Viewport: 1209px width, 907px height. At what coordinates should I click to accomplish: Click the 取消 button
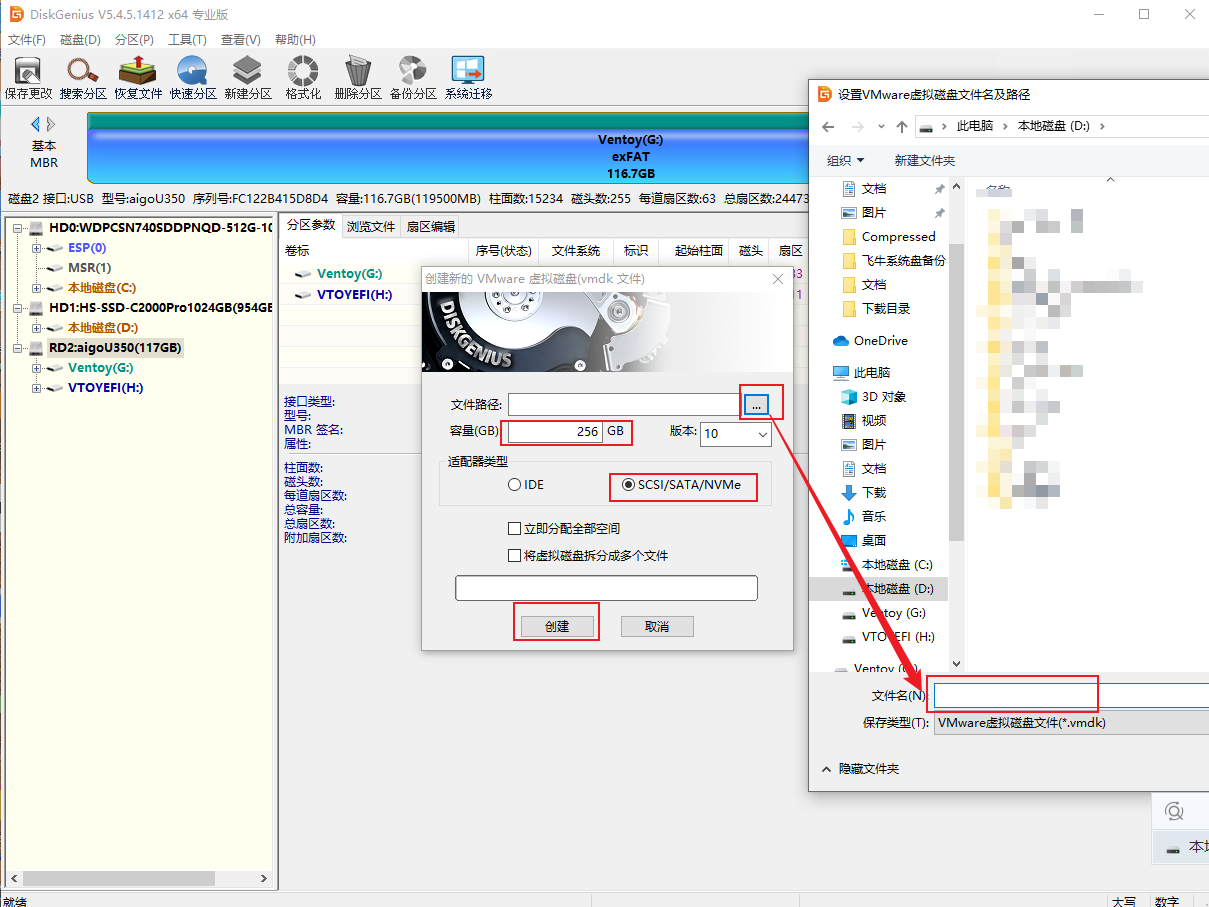(657, 626)
